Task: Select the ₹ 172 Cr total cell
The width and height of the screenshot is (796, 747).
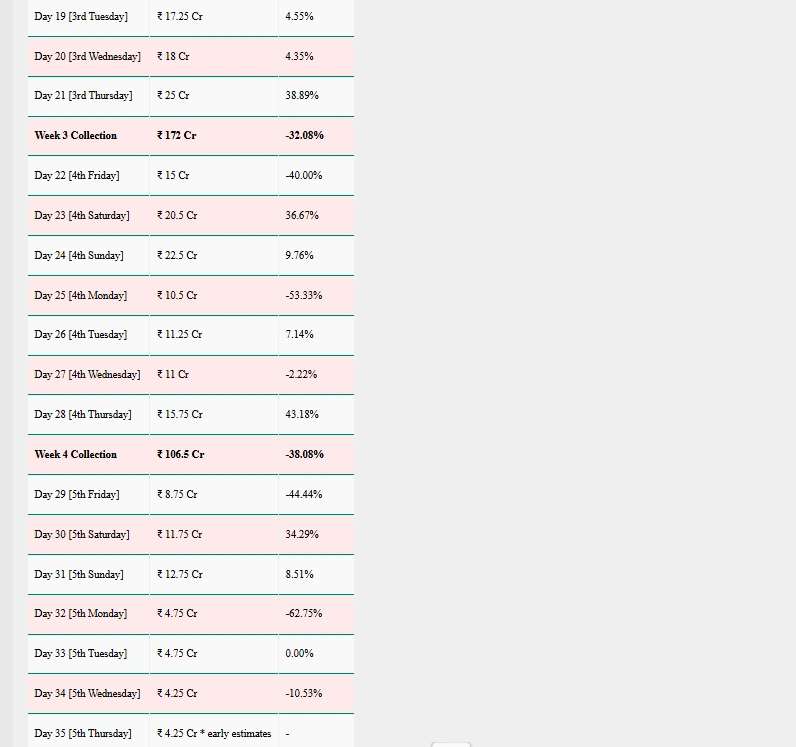Action: coord(177,136)
